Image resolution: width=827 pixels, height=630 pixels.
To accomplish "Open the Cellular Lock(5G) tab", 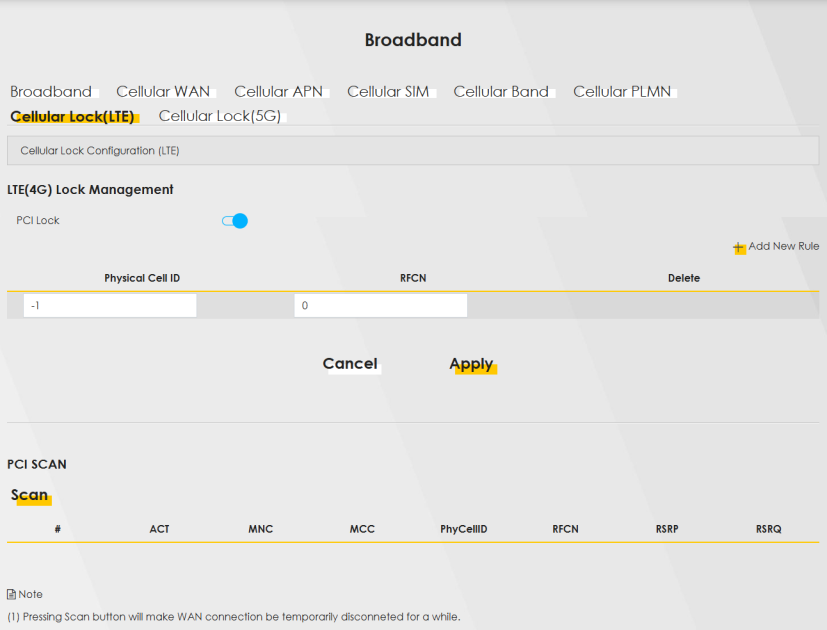I will click(x=220, y=116).
